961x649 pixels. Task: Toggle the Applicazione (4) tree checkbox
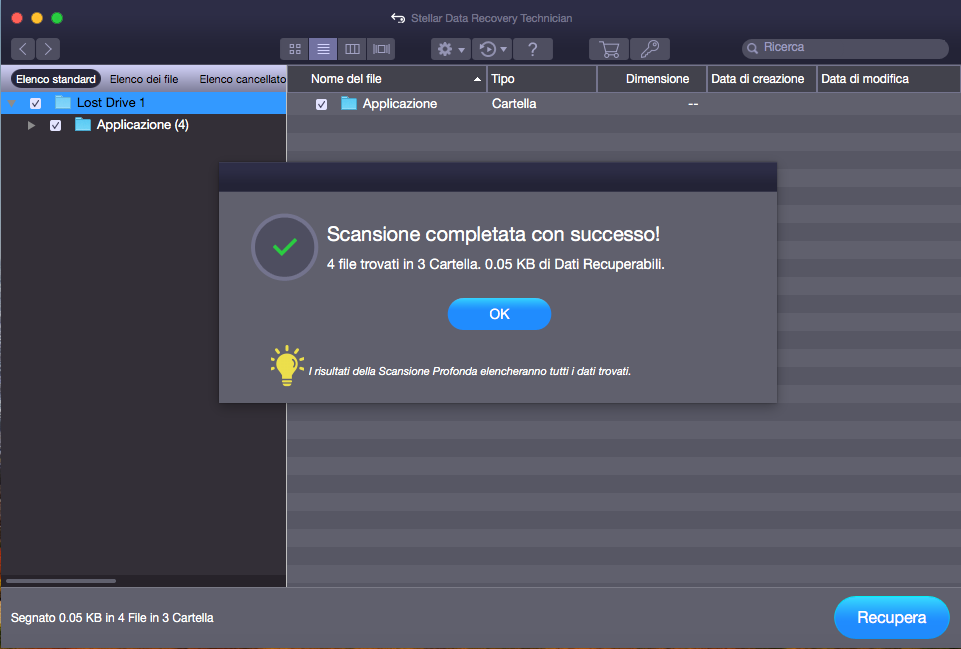56,125
